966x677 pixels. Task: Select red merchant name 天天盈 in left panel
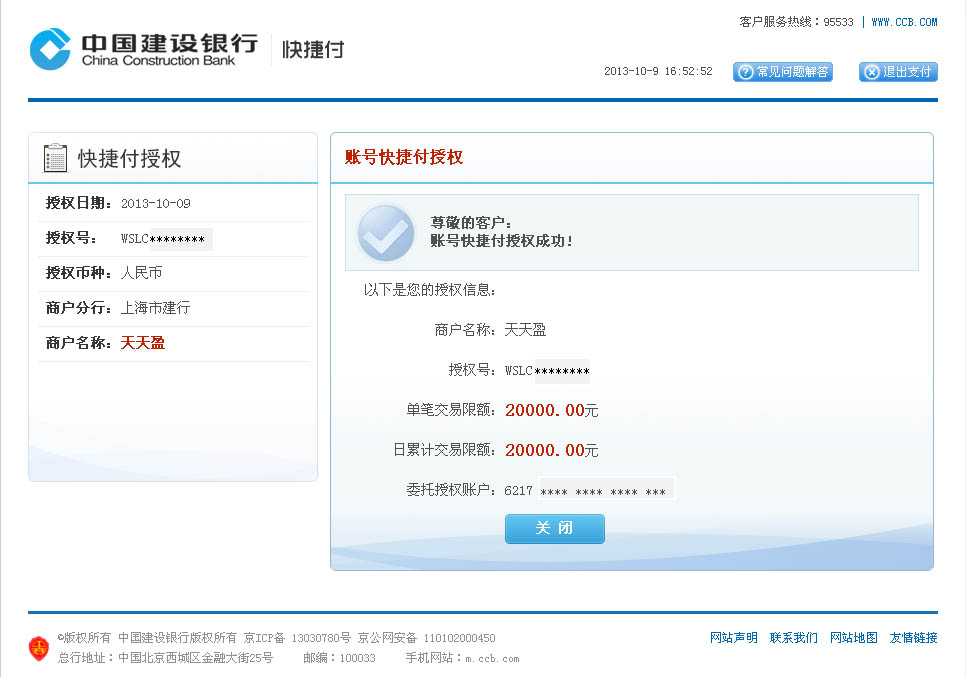coord(142,343)
